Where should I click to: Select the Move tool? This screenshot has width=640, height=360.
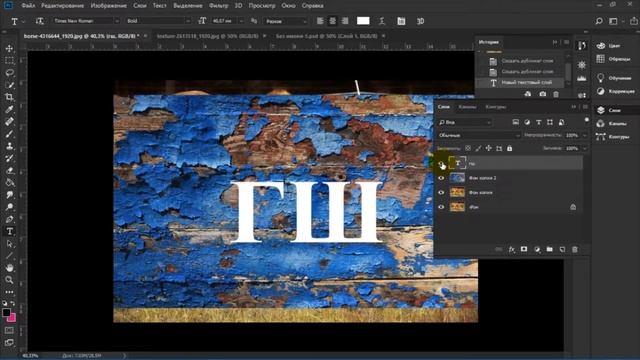pyautogui.click(x=9, y=49)
